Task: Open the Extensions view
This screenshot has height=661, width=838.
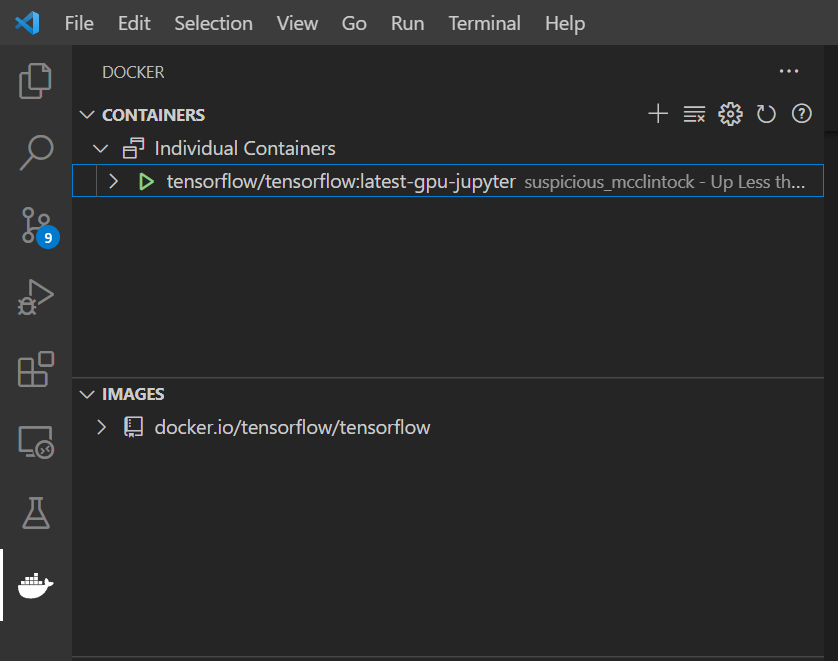Action: click(36, 369)
